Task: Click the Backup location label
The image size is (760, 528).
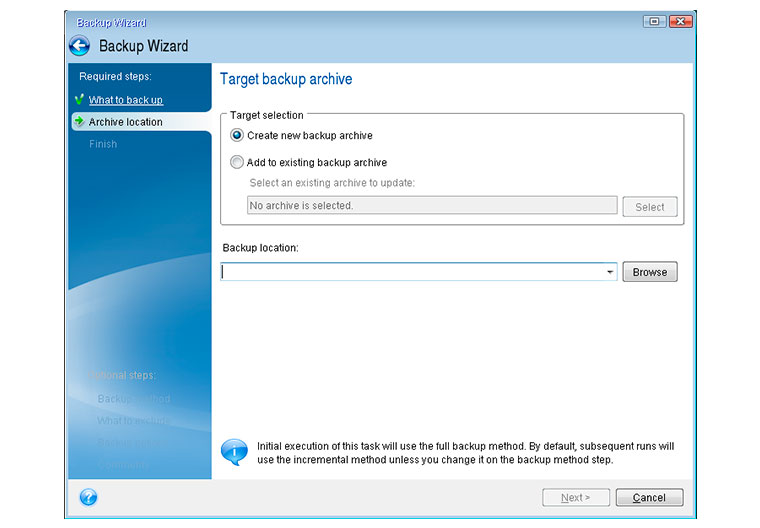Action: pos(260,248)
